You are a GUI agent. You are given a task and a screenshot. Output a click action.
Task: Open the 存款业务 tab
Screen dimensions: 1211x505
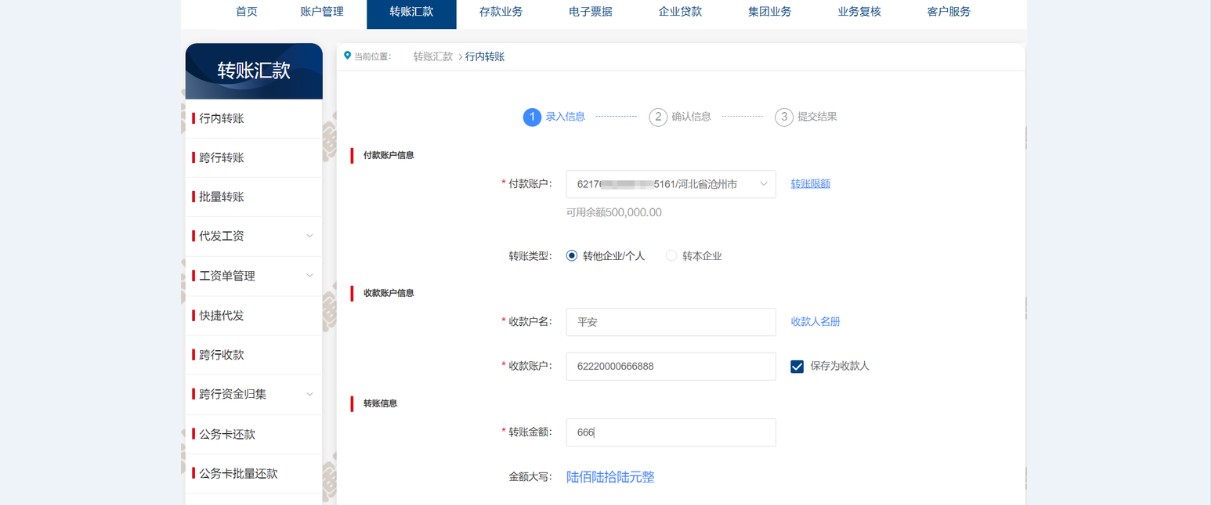coord(501,12)
